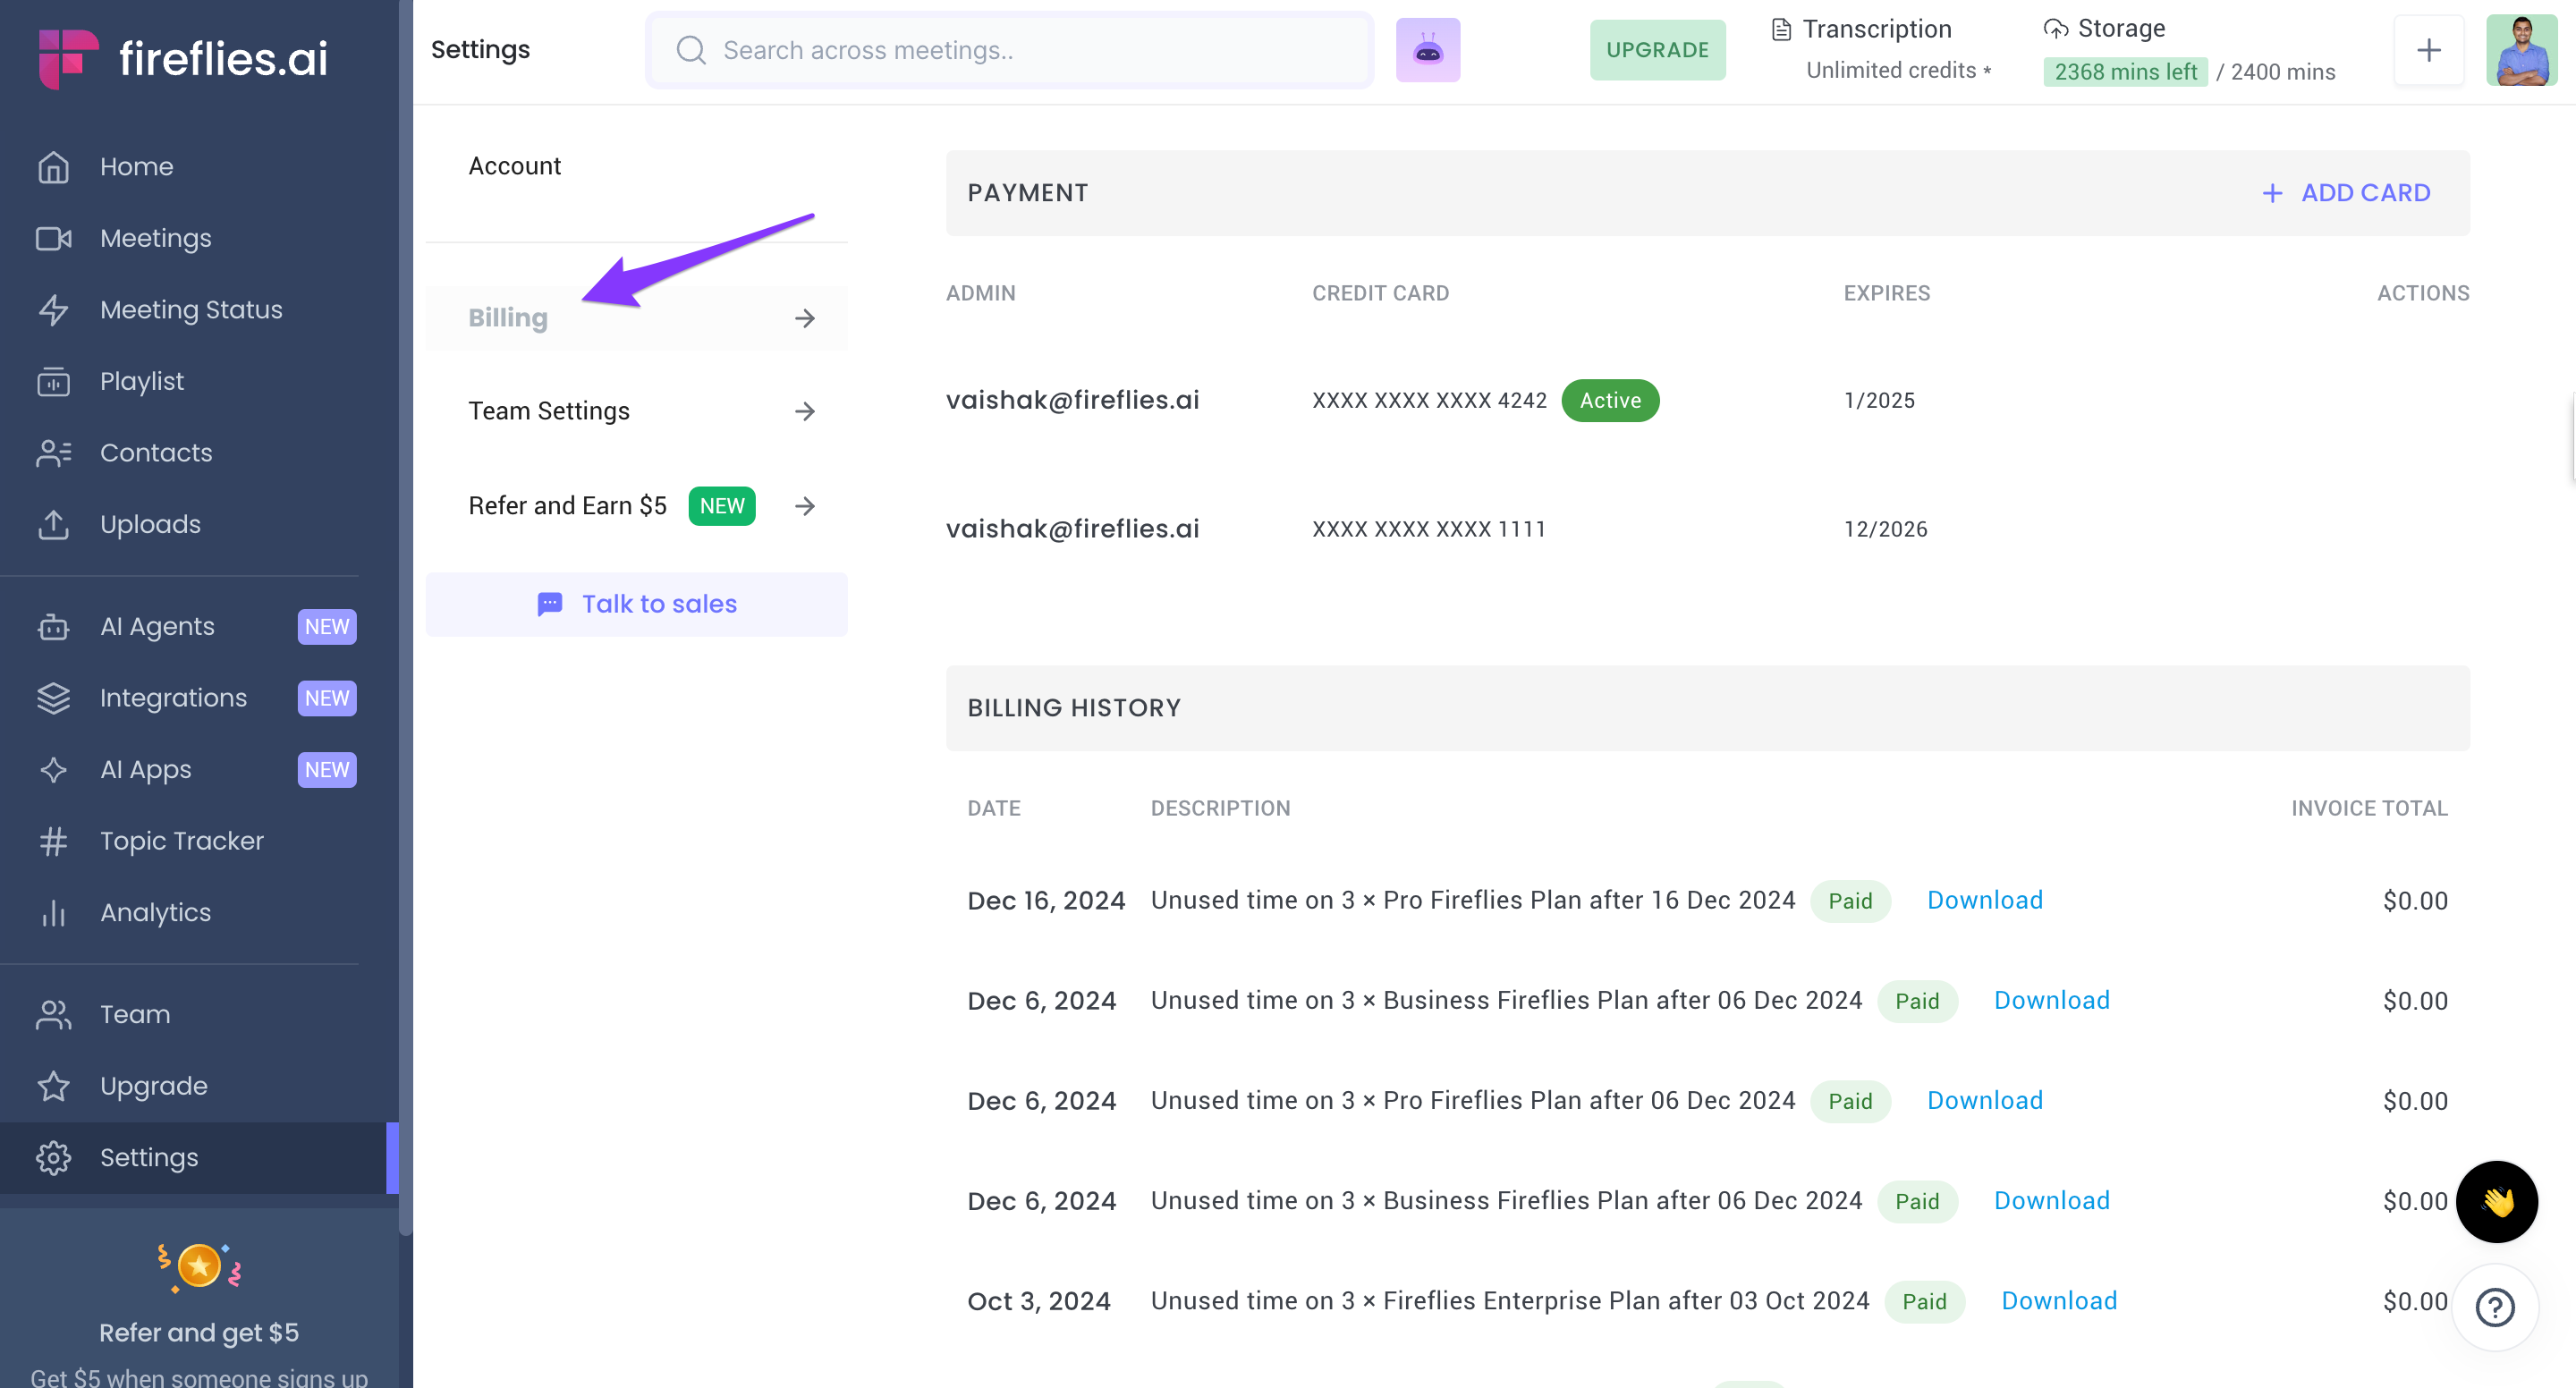
Task: Download the Dec 16, 2024 invoice
Action: click(1984, 900)
